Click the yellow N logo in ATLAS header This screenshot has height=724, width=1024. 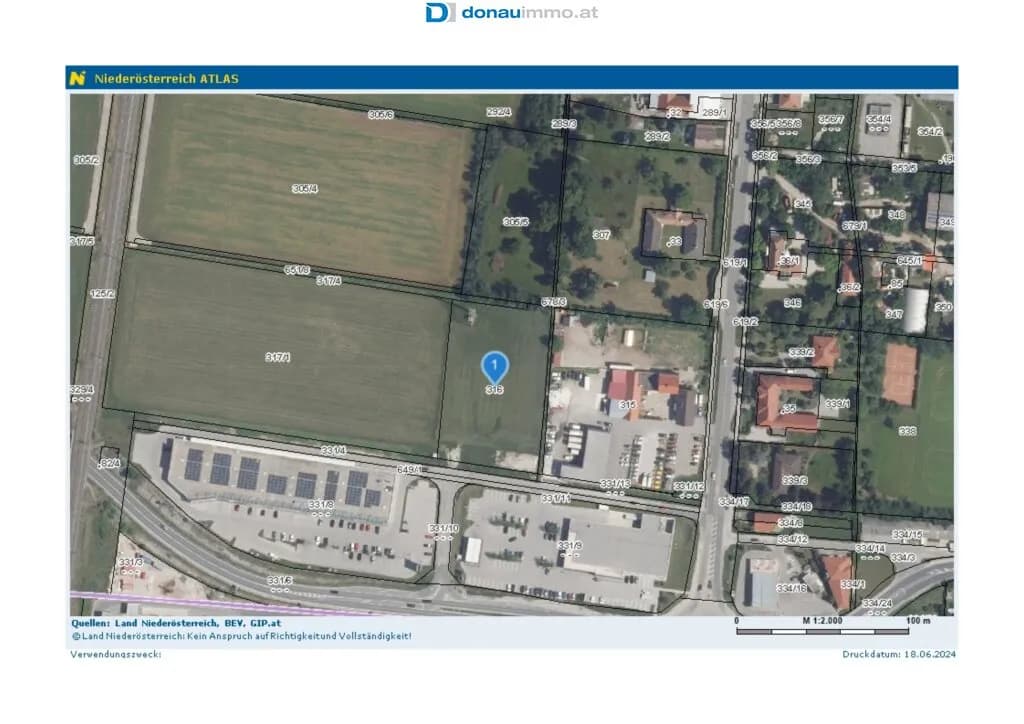[78, 78]
